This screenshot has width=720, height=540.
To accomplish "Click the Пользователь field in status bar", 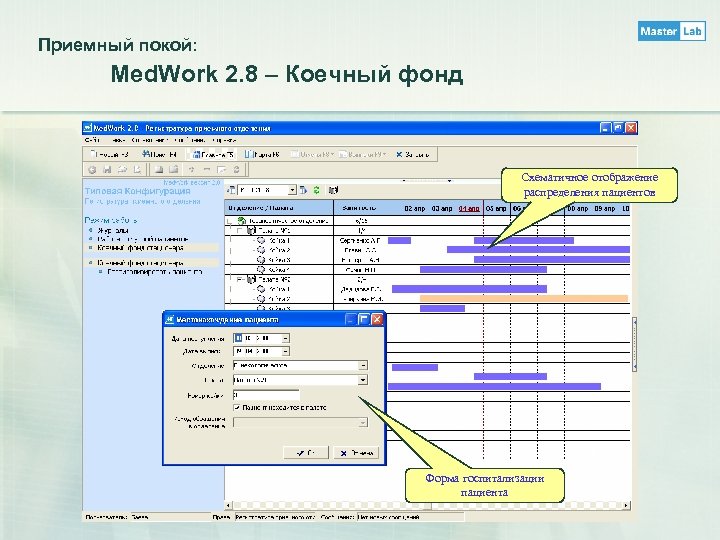I will (170, 517).
